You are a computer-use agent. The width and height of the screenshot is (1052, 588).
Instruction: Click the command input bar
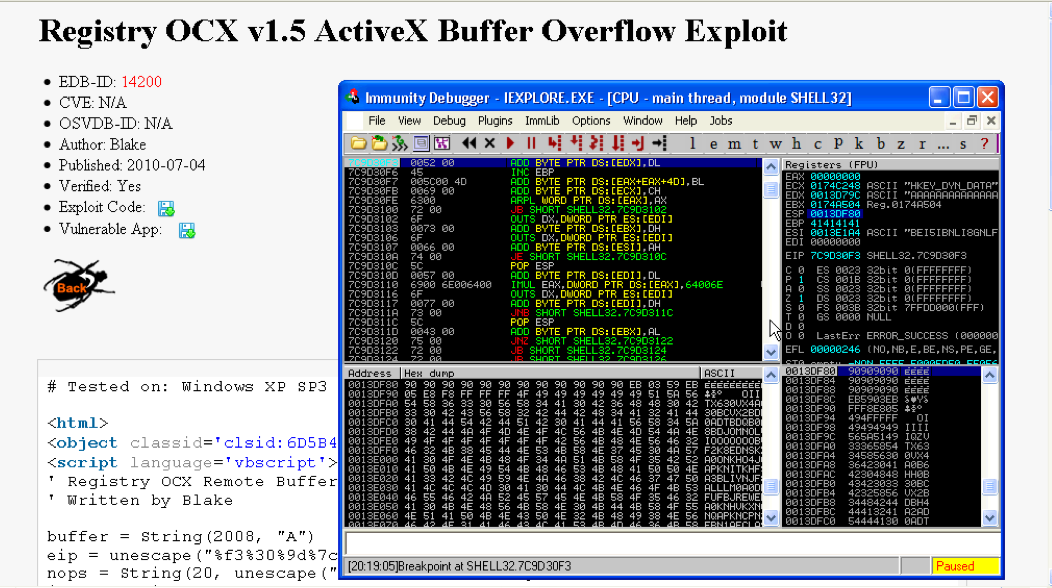point(673,543)
